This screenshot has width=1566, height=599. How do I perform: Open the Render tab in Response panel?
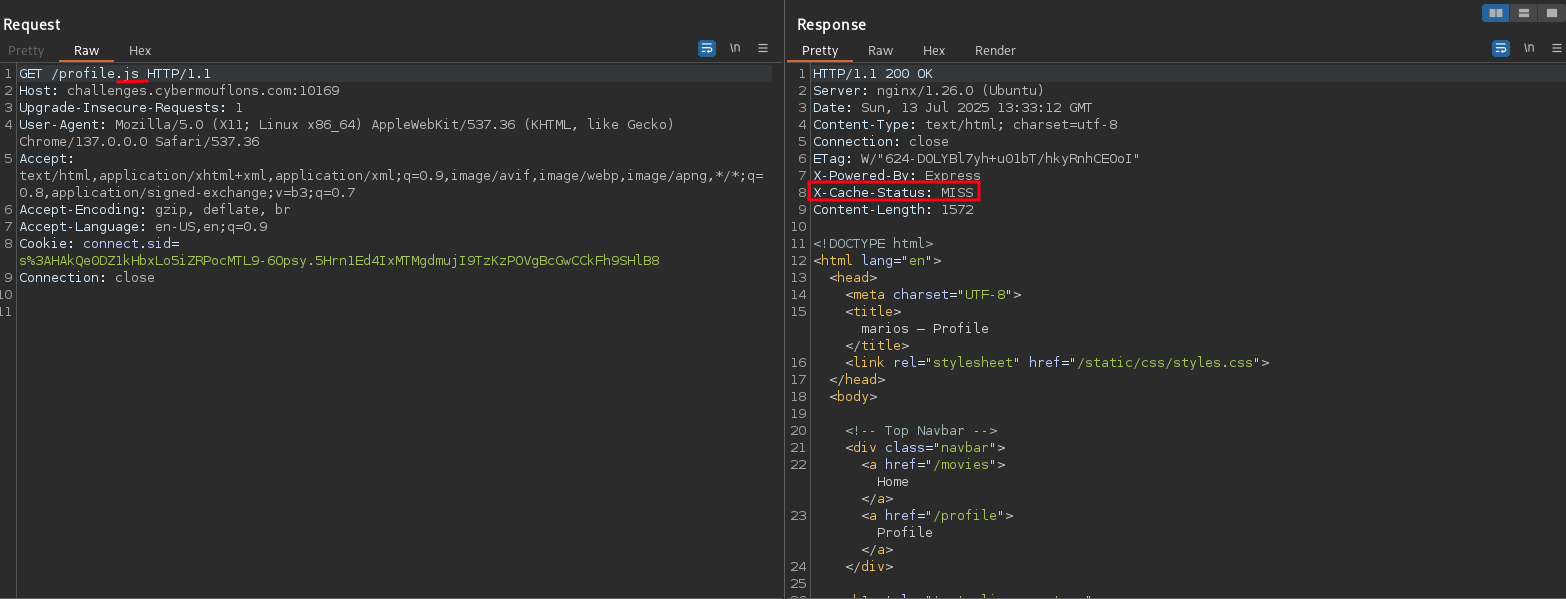point(995,51)
